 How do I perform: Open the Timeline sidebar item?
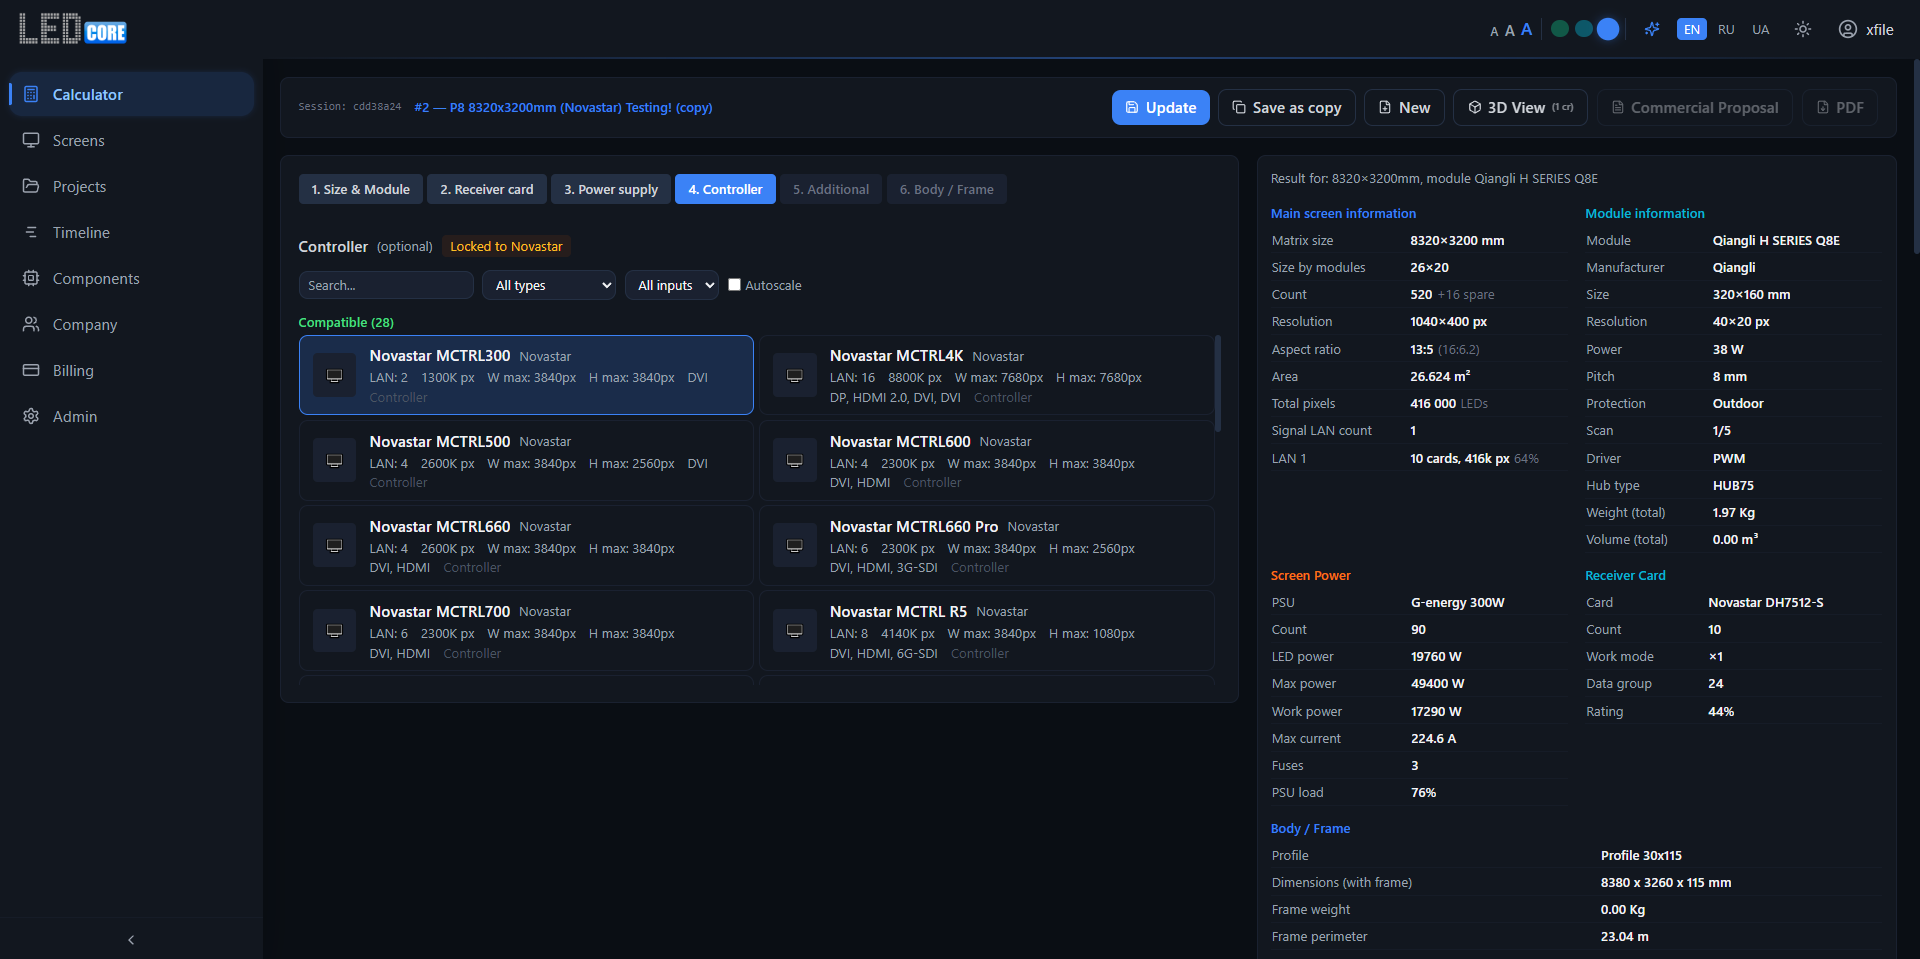coord(81,233)
